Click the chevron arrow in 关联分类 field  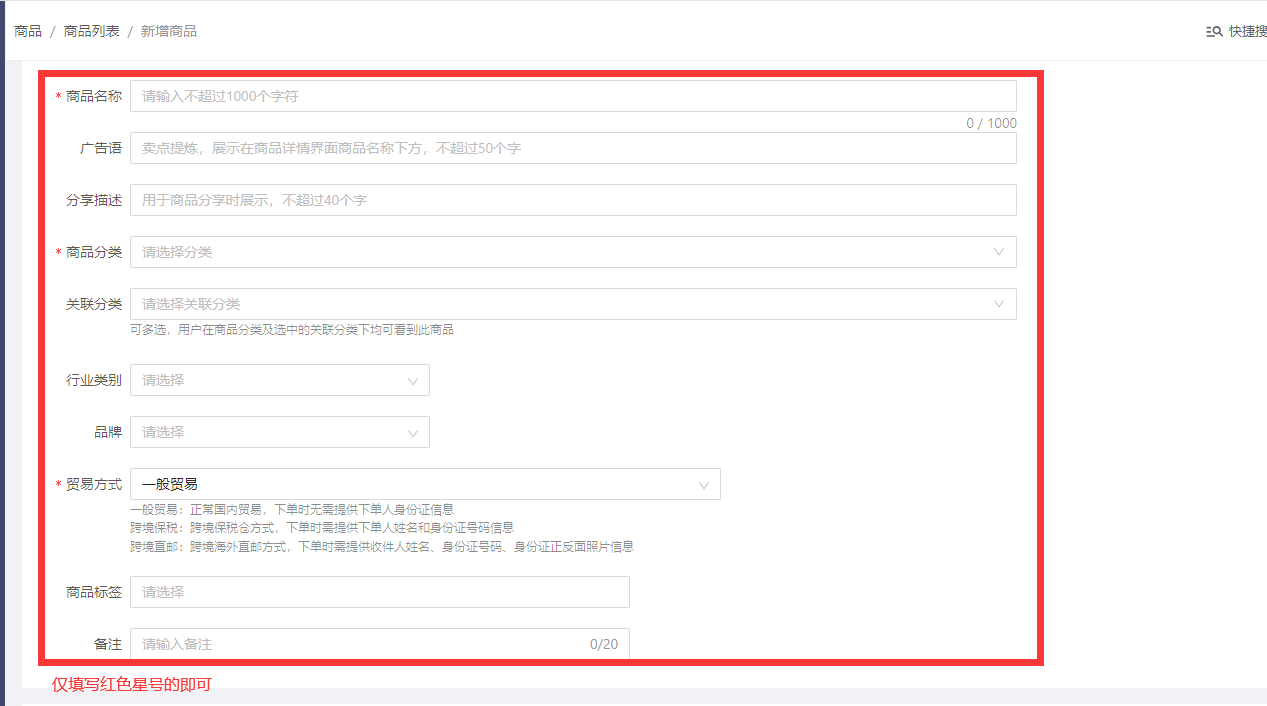[x=998, y=304]
